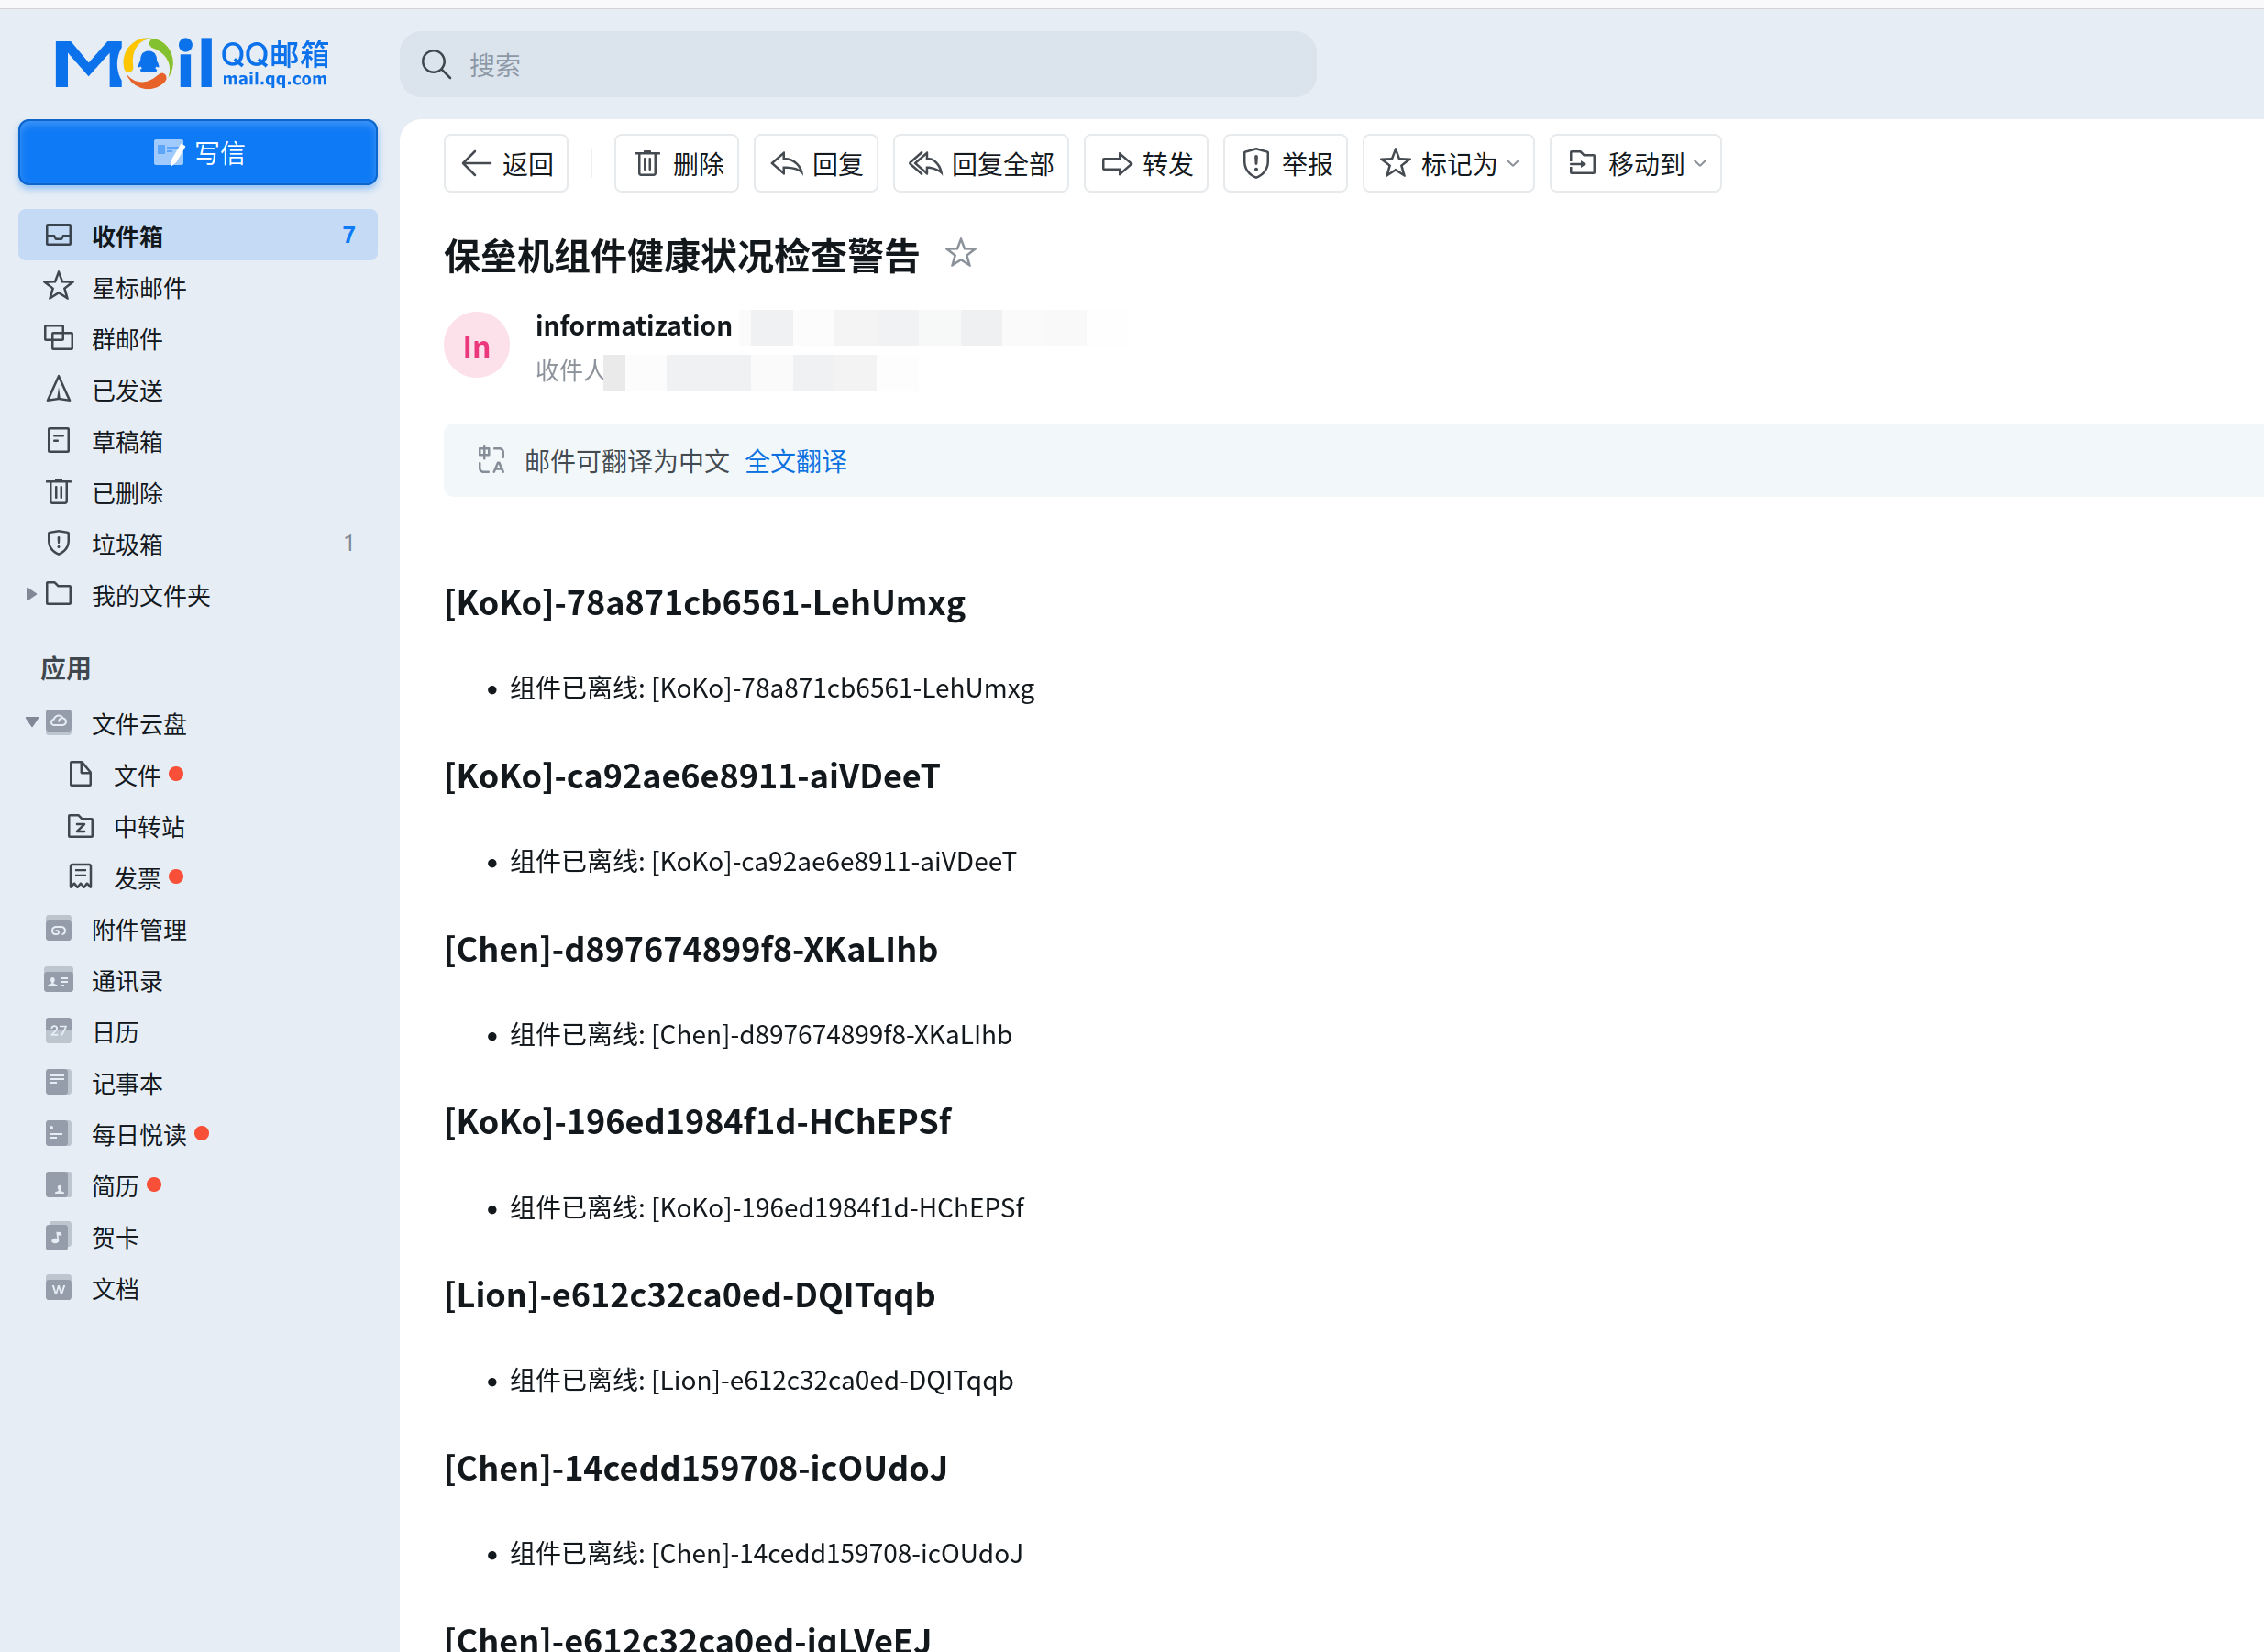Click the Reply arrow button

[815, 163]
